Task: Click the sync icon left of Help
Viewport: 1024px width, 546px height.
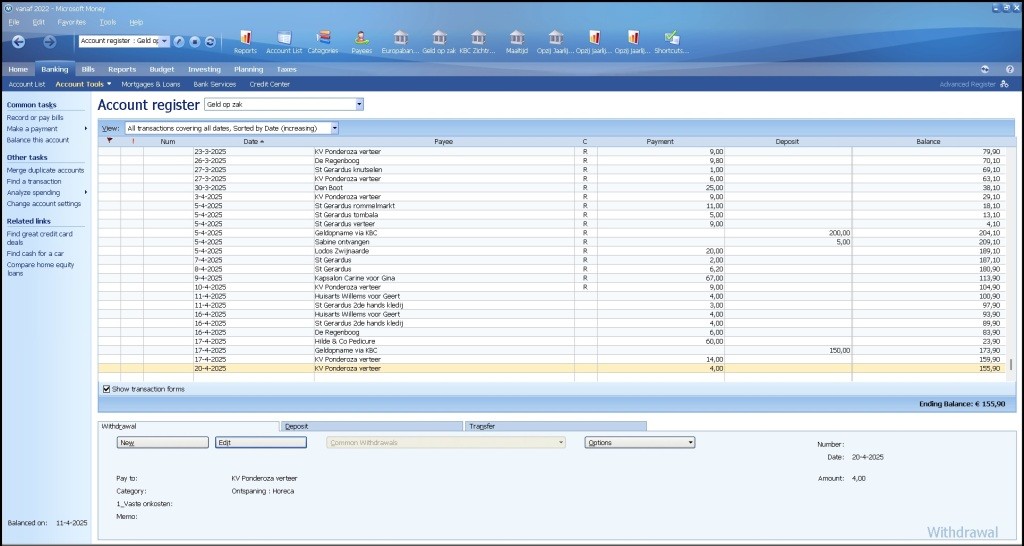Action: [985, 69]
